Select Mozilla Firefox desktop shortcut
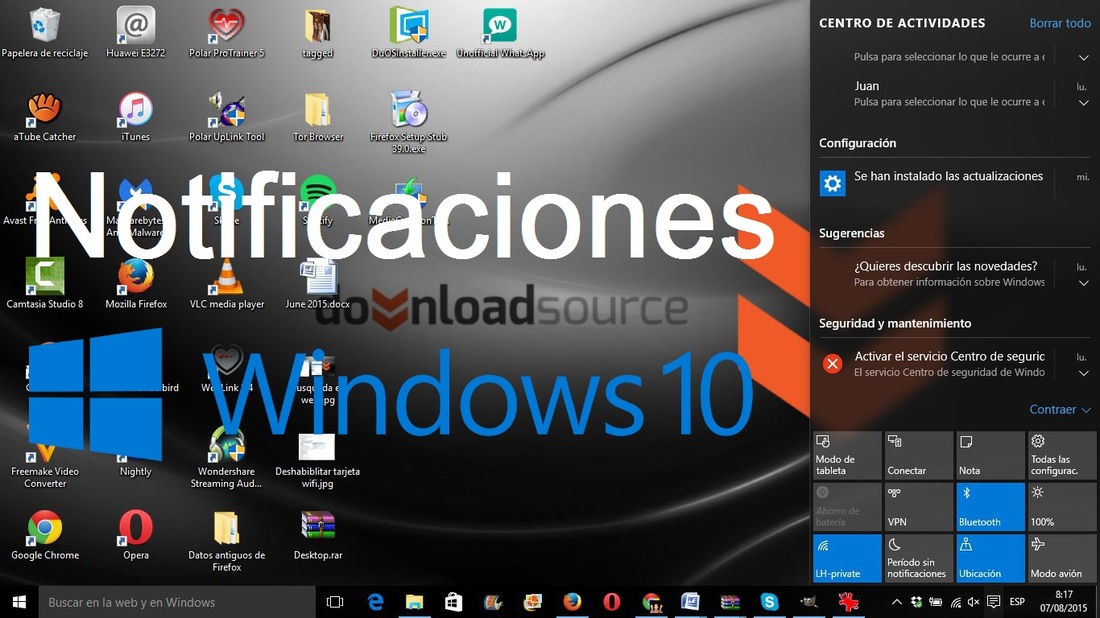This screenshot has width=1100, height=618. coord(135,283)
